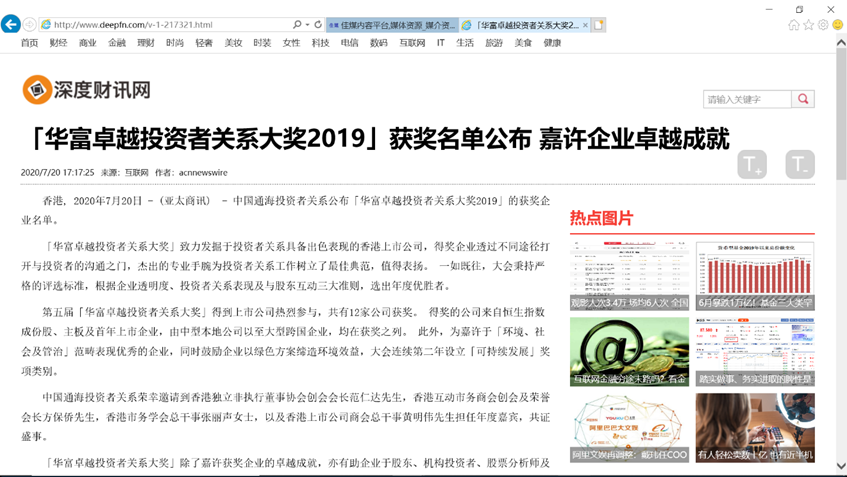The image size is (847, 477).
Task: Switch to the 佳媒内容平台 tab
Action: point(392,25)
